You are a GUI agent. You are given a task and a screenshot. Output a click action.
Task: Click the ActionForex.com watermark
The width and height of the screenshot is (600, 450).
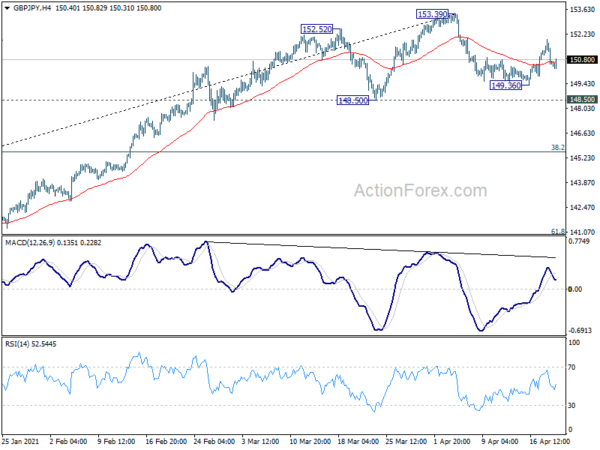click(421, 191)
